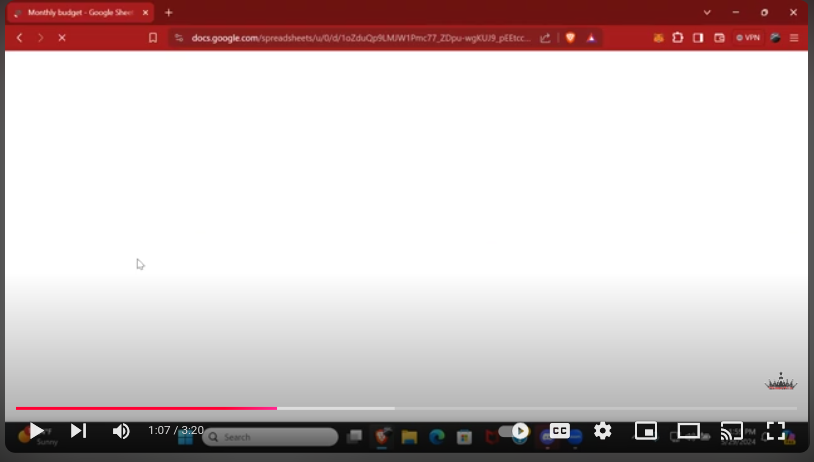
Task: Click the Monthly budget browser tab
Action: coord(78,13)
